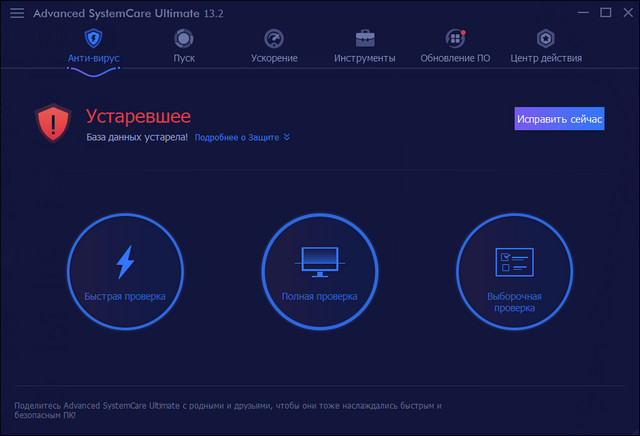Click the Полная проверка label
The image size is (640, 436).
(319, 297)
